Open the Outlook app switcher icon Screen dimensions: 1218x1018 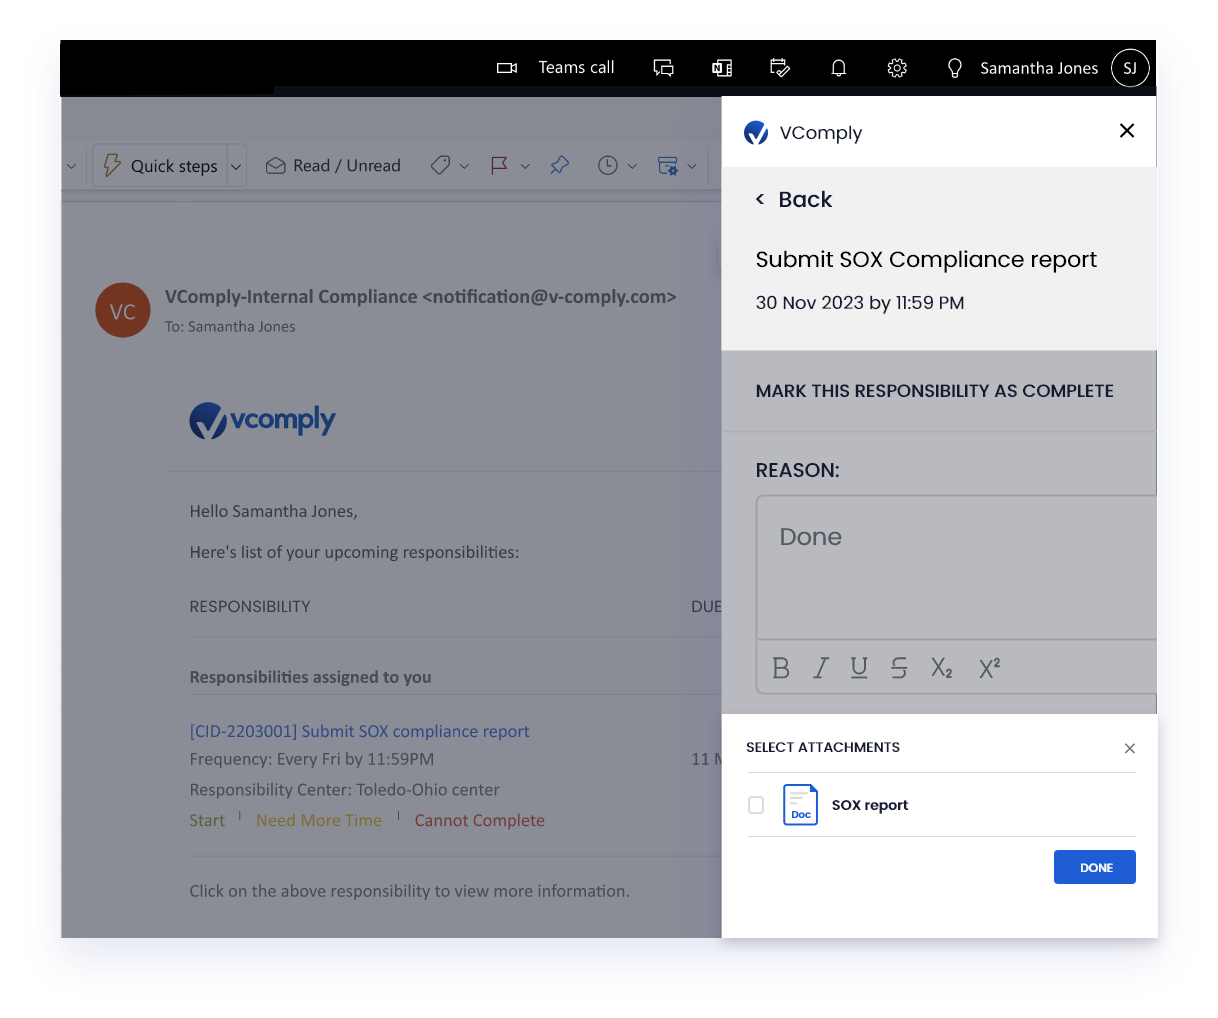[x=722, y=68]
